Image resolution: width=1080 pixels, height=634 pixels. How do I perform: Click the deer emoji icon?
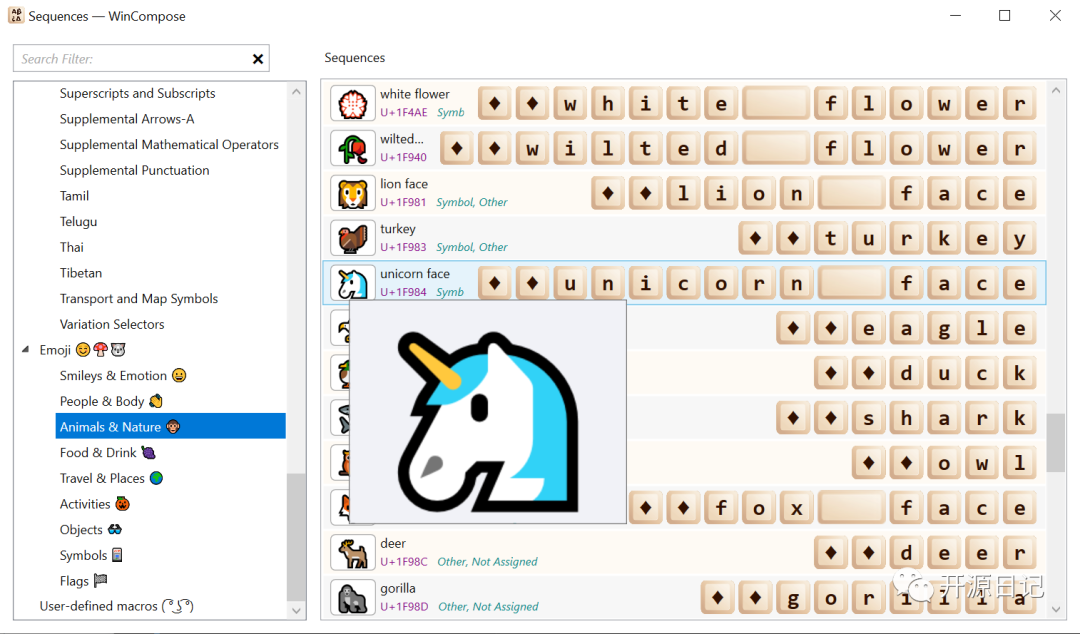[353, 553]
